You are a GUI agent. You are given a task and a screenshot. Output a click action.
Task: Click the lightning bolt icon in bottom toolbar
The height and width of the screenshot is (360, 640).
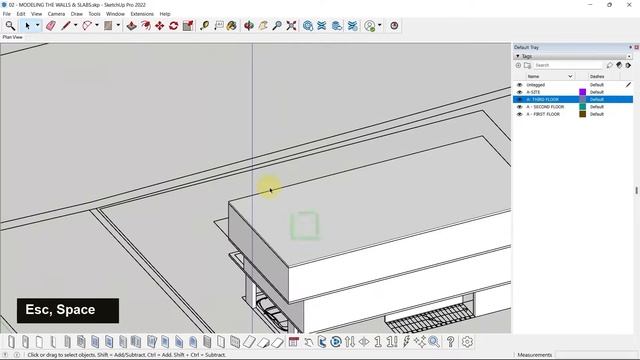click(406, 342)
